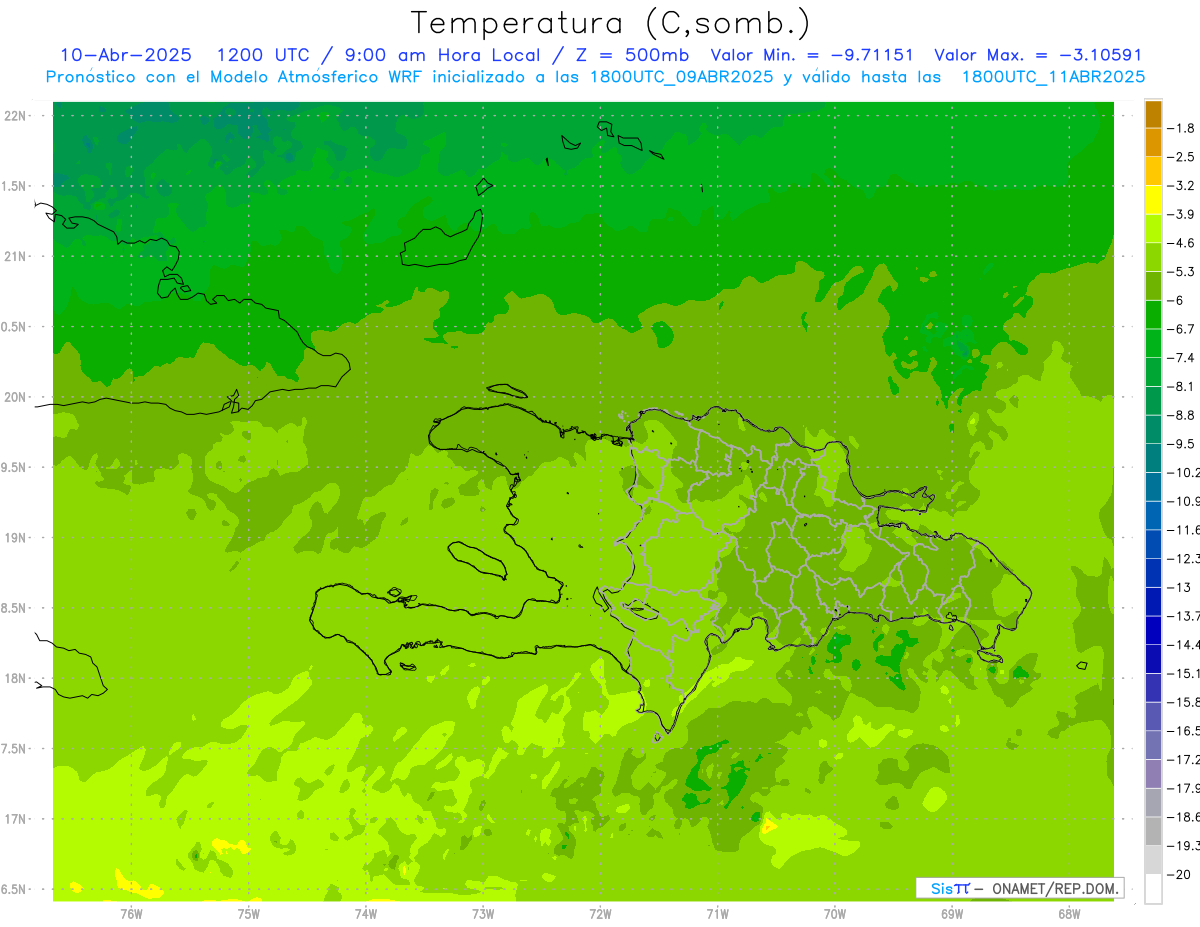Click the "-16.5" colorbar label
Screen dimensions: 1200x927
coord(1184,731)
